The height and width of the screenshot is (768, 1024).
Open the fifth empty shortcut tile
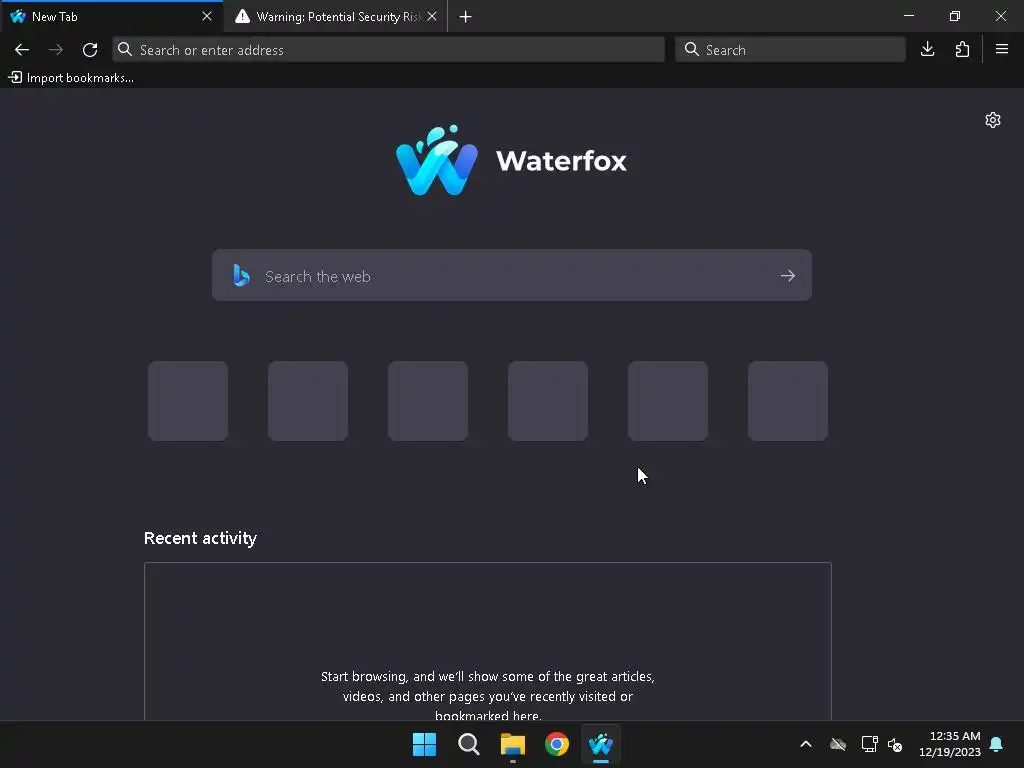click(x=667, y=401)
